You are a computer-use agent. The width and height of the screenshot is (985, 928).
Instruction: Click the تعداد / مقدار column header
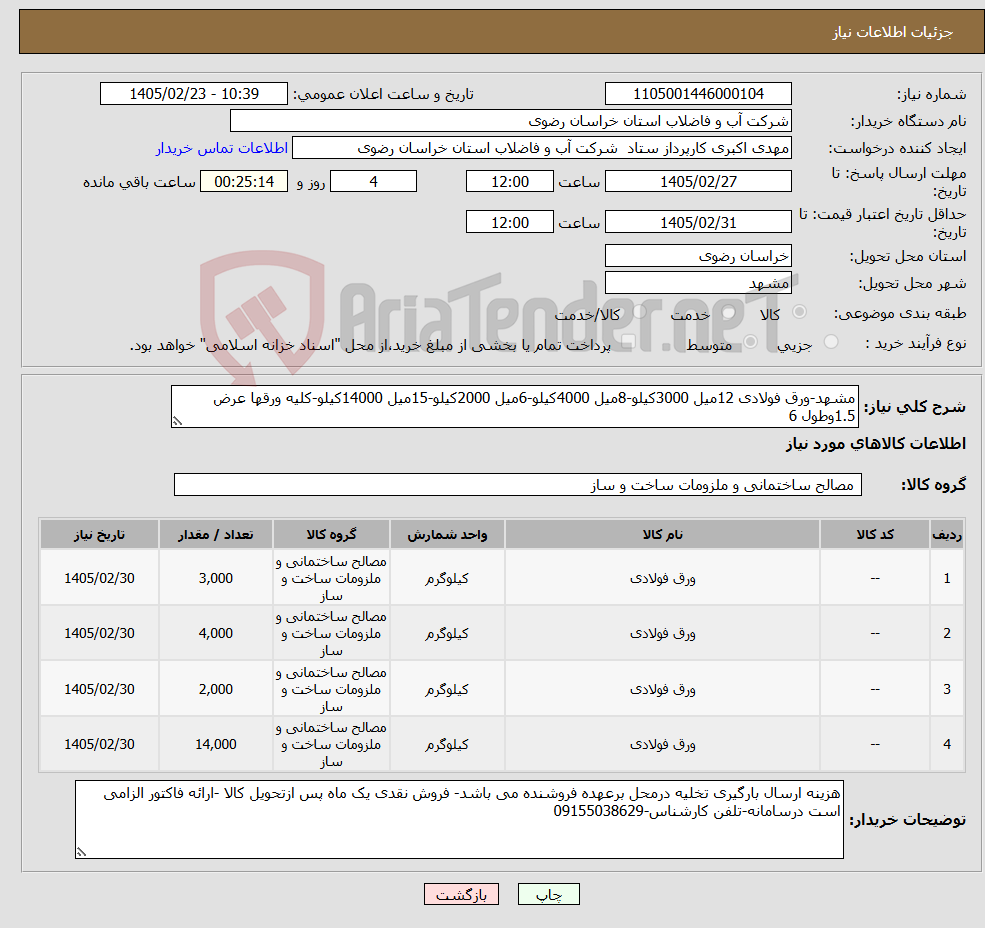point(215,535)
